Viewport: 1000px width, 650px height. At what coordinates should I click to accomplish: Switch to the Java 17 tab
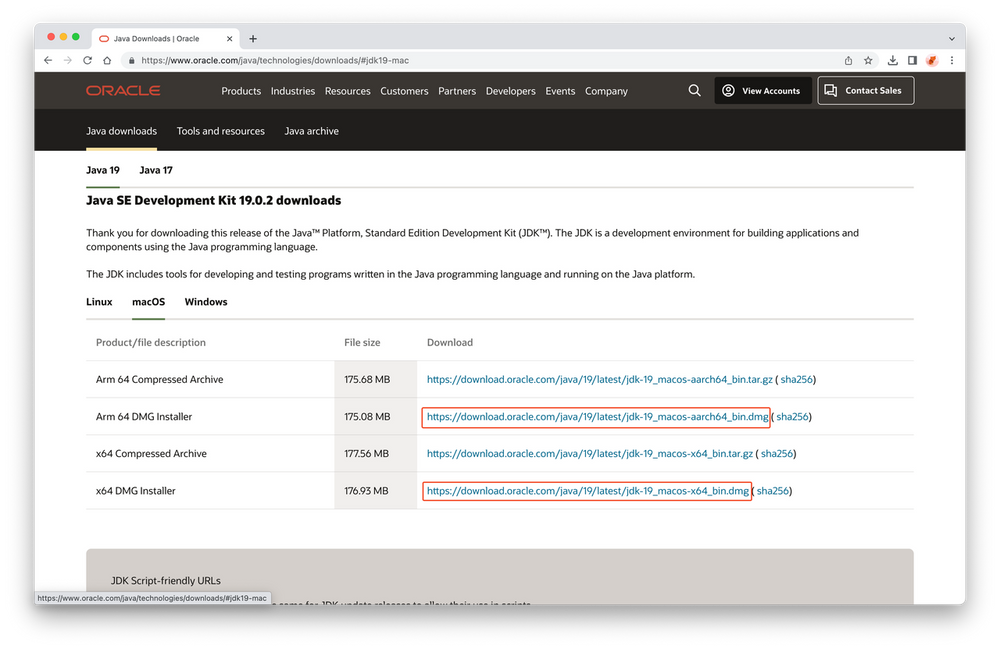[x=156, y=170]
